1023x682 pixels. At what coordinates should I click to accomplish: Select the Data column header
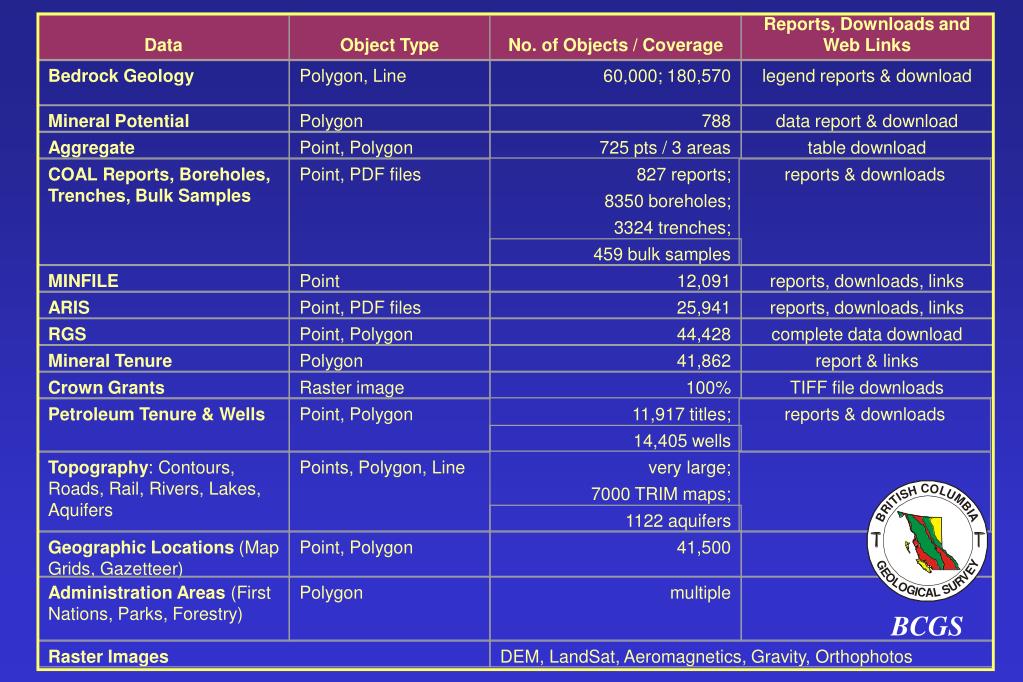tap(163, 45)
